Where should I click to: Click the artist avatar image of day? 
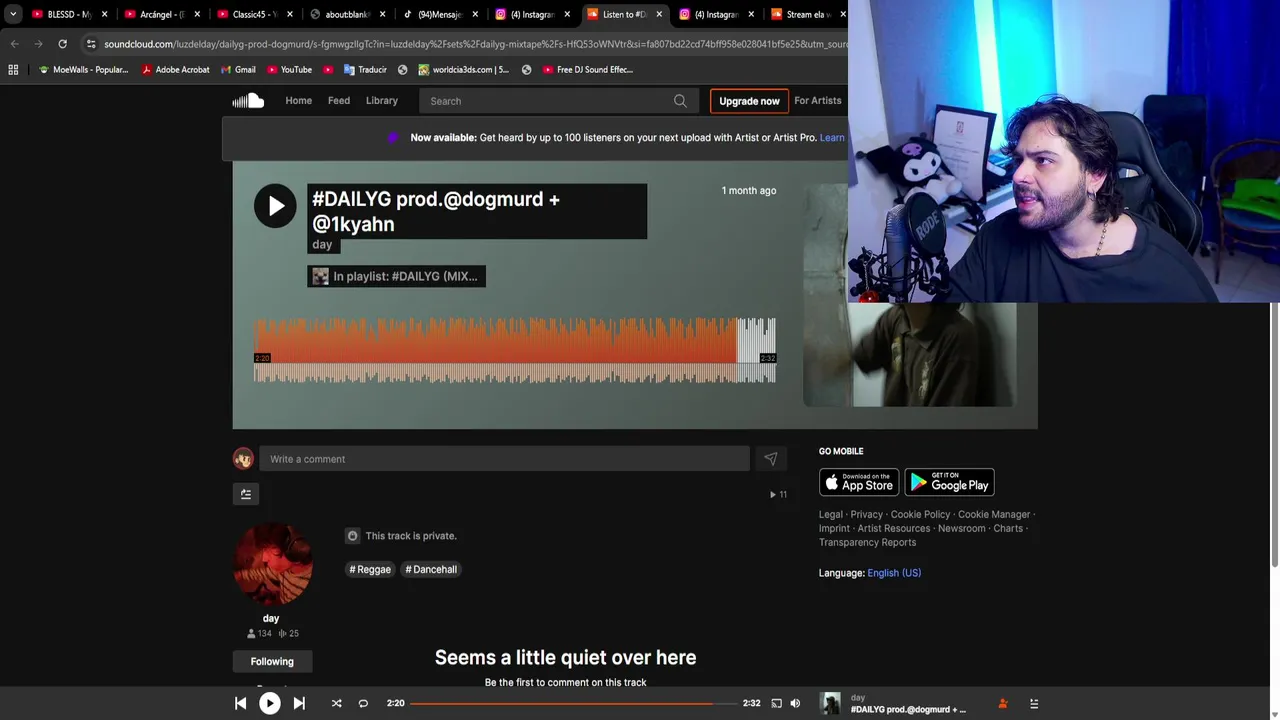coord(272,565)
